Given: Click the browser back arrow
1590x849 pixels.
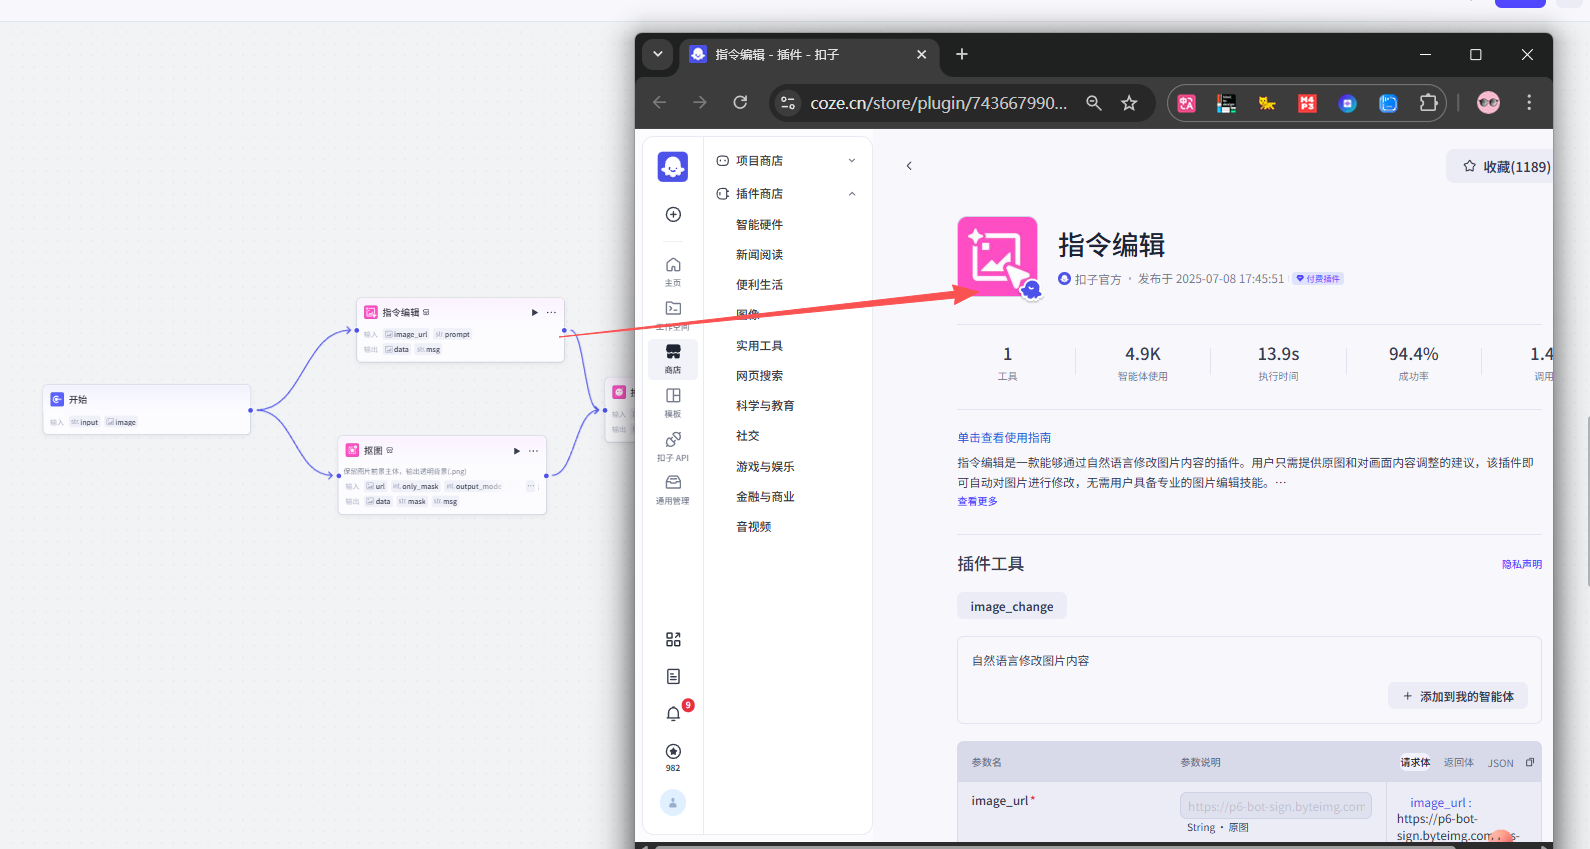Looking at the screenshot, I should [x=659, y=102].
